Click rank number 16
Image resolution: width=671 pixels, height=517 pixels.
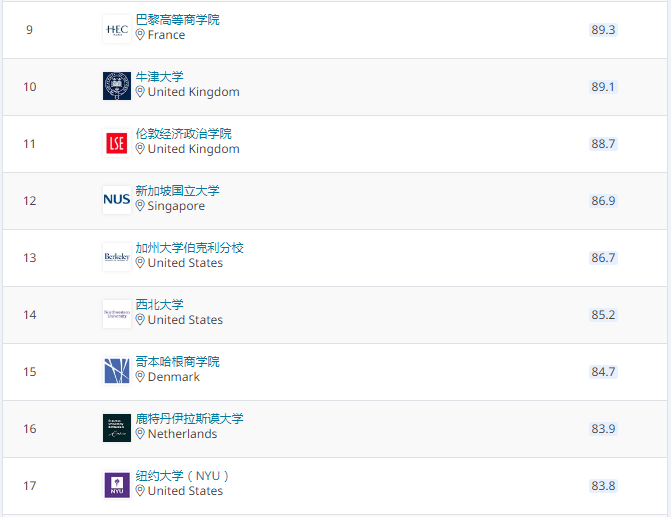tap(30, 428)
